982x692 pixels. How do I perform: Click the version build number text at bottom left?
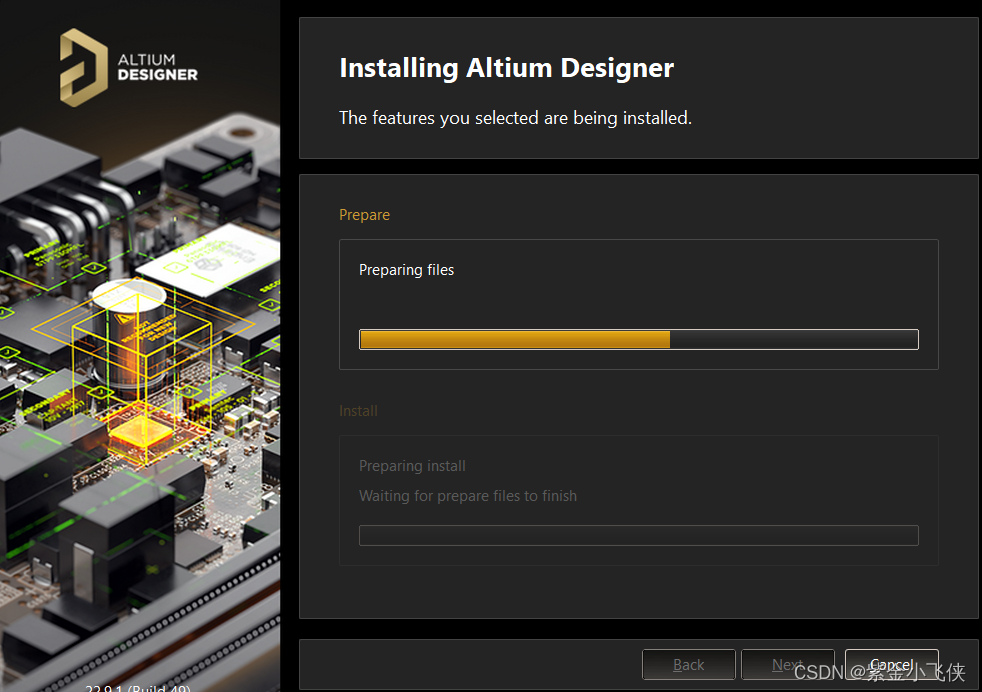tap(137, 687)
